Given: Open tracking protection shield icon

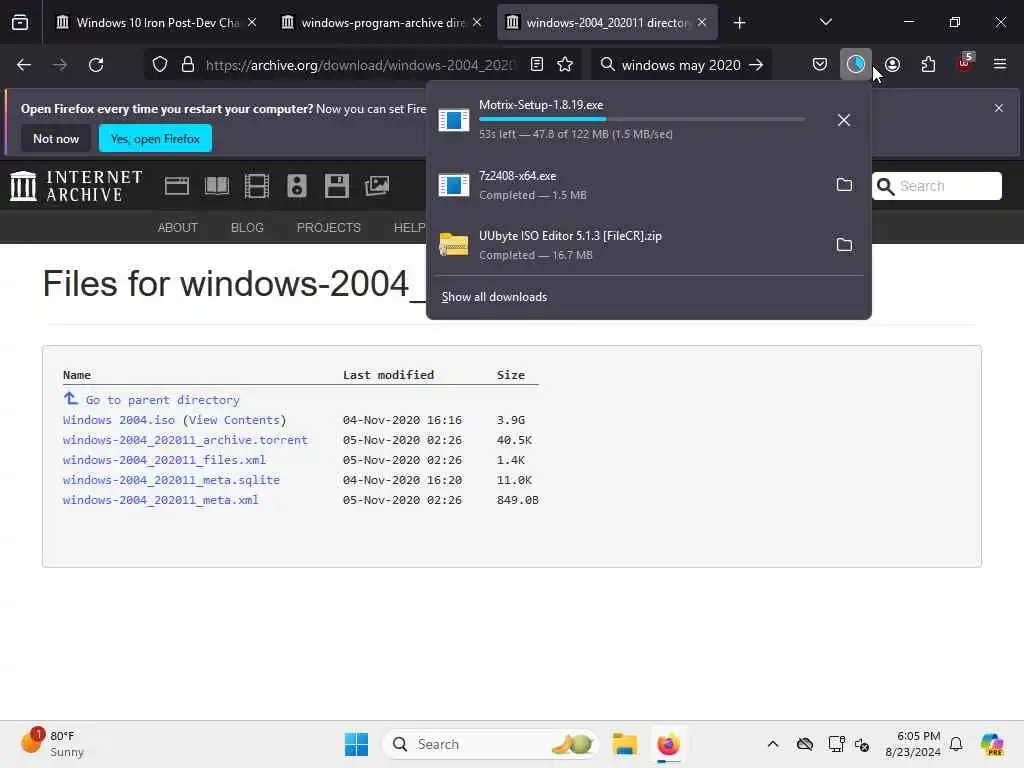Looking at the screenshot, I should point(160,65).
